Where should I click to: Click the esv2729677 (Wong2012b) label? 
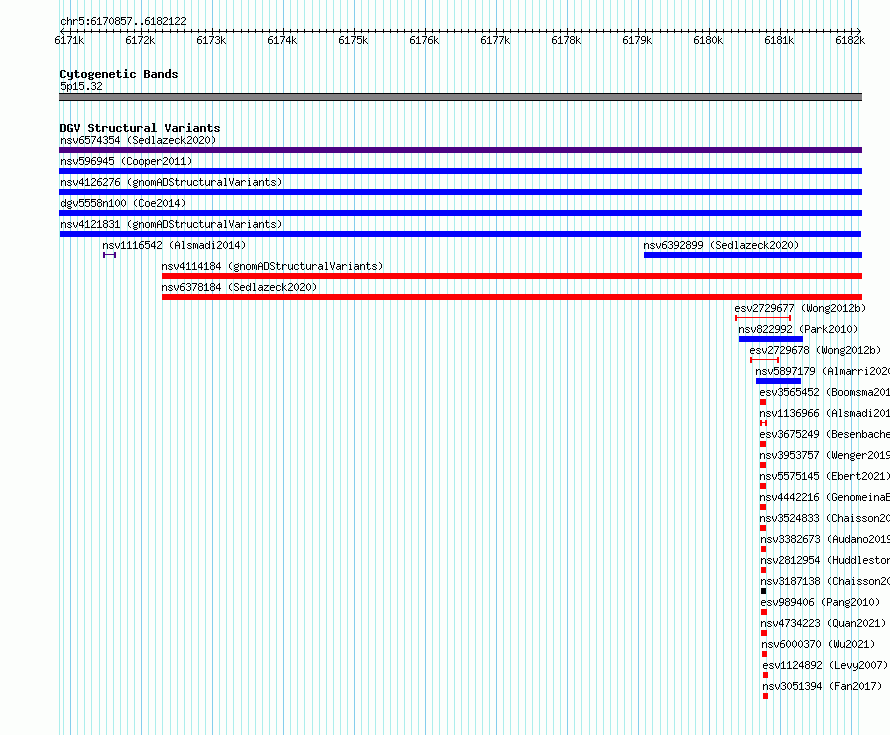tap(800, 308)
